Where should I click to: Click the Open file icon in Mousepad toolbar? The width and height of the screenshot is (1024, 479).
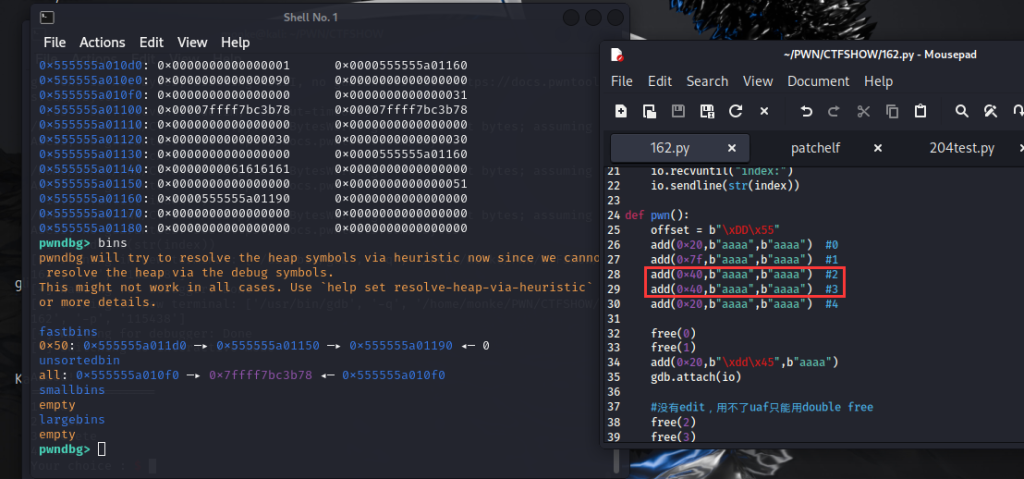click(649, 111)
